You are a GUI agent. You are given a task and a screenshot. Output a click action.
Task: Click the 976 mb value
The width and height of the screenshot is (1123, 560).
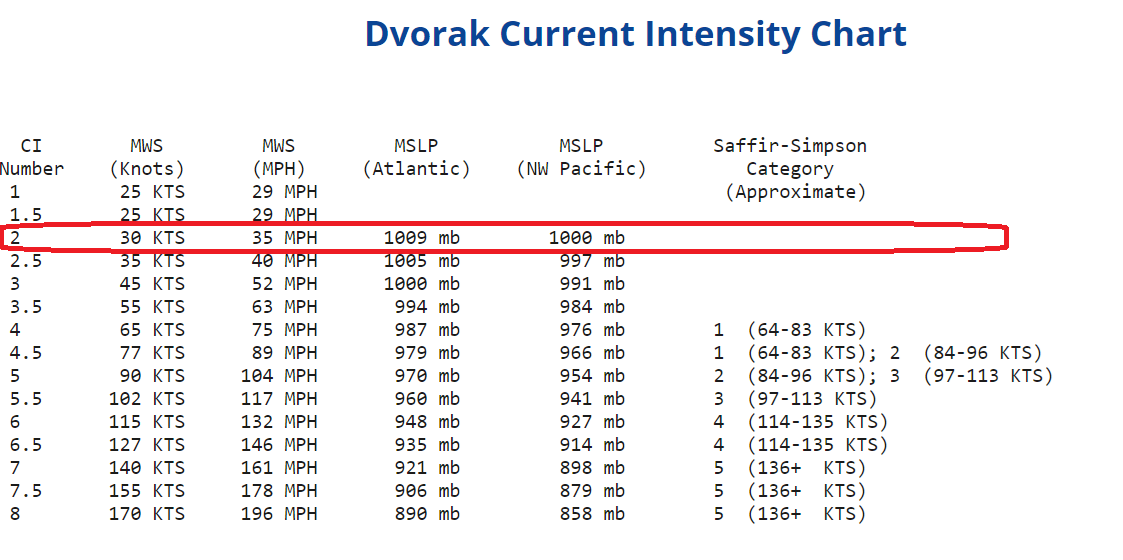(x=592, y=330)
